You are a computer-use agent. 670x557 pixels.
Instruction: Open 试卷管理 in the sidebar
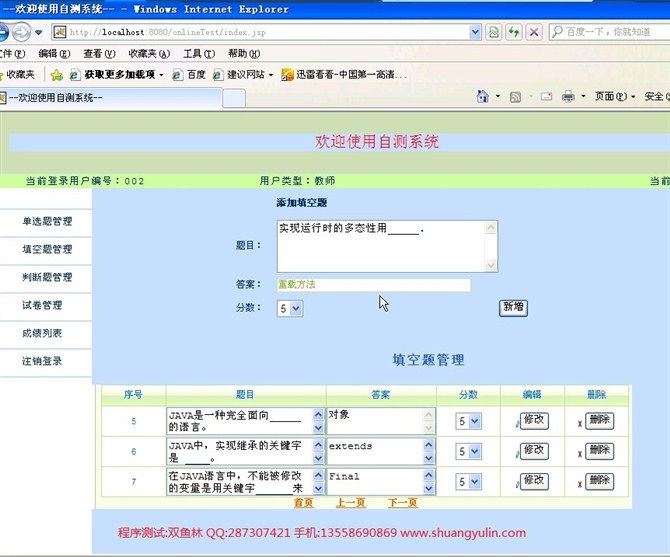click(x=42, y=305)
